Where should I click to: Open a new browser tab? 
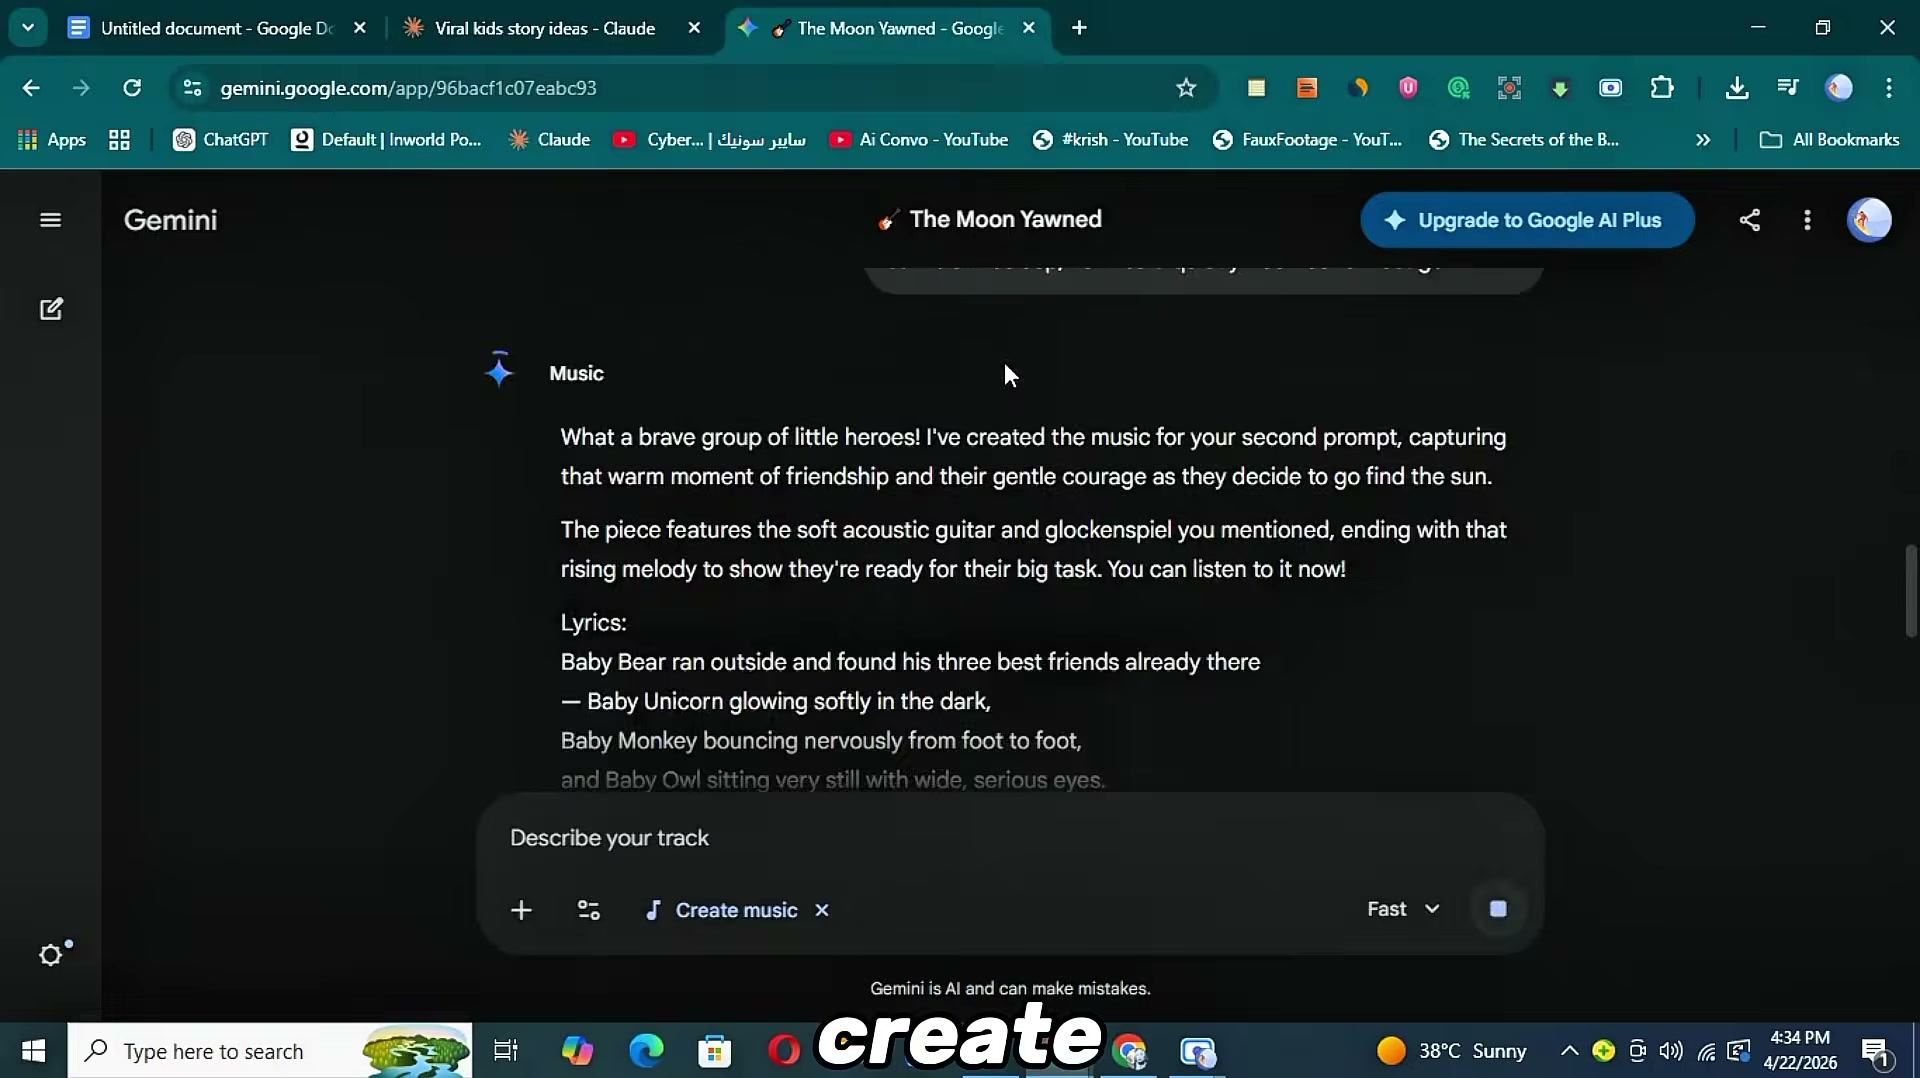click(x=1079, y=28)
